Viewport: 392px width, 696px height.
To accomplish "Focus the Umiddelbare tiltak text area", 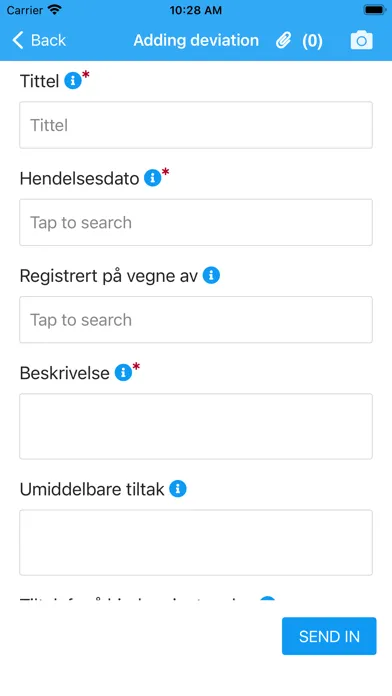I will (196, 542).
